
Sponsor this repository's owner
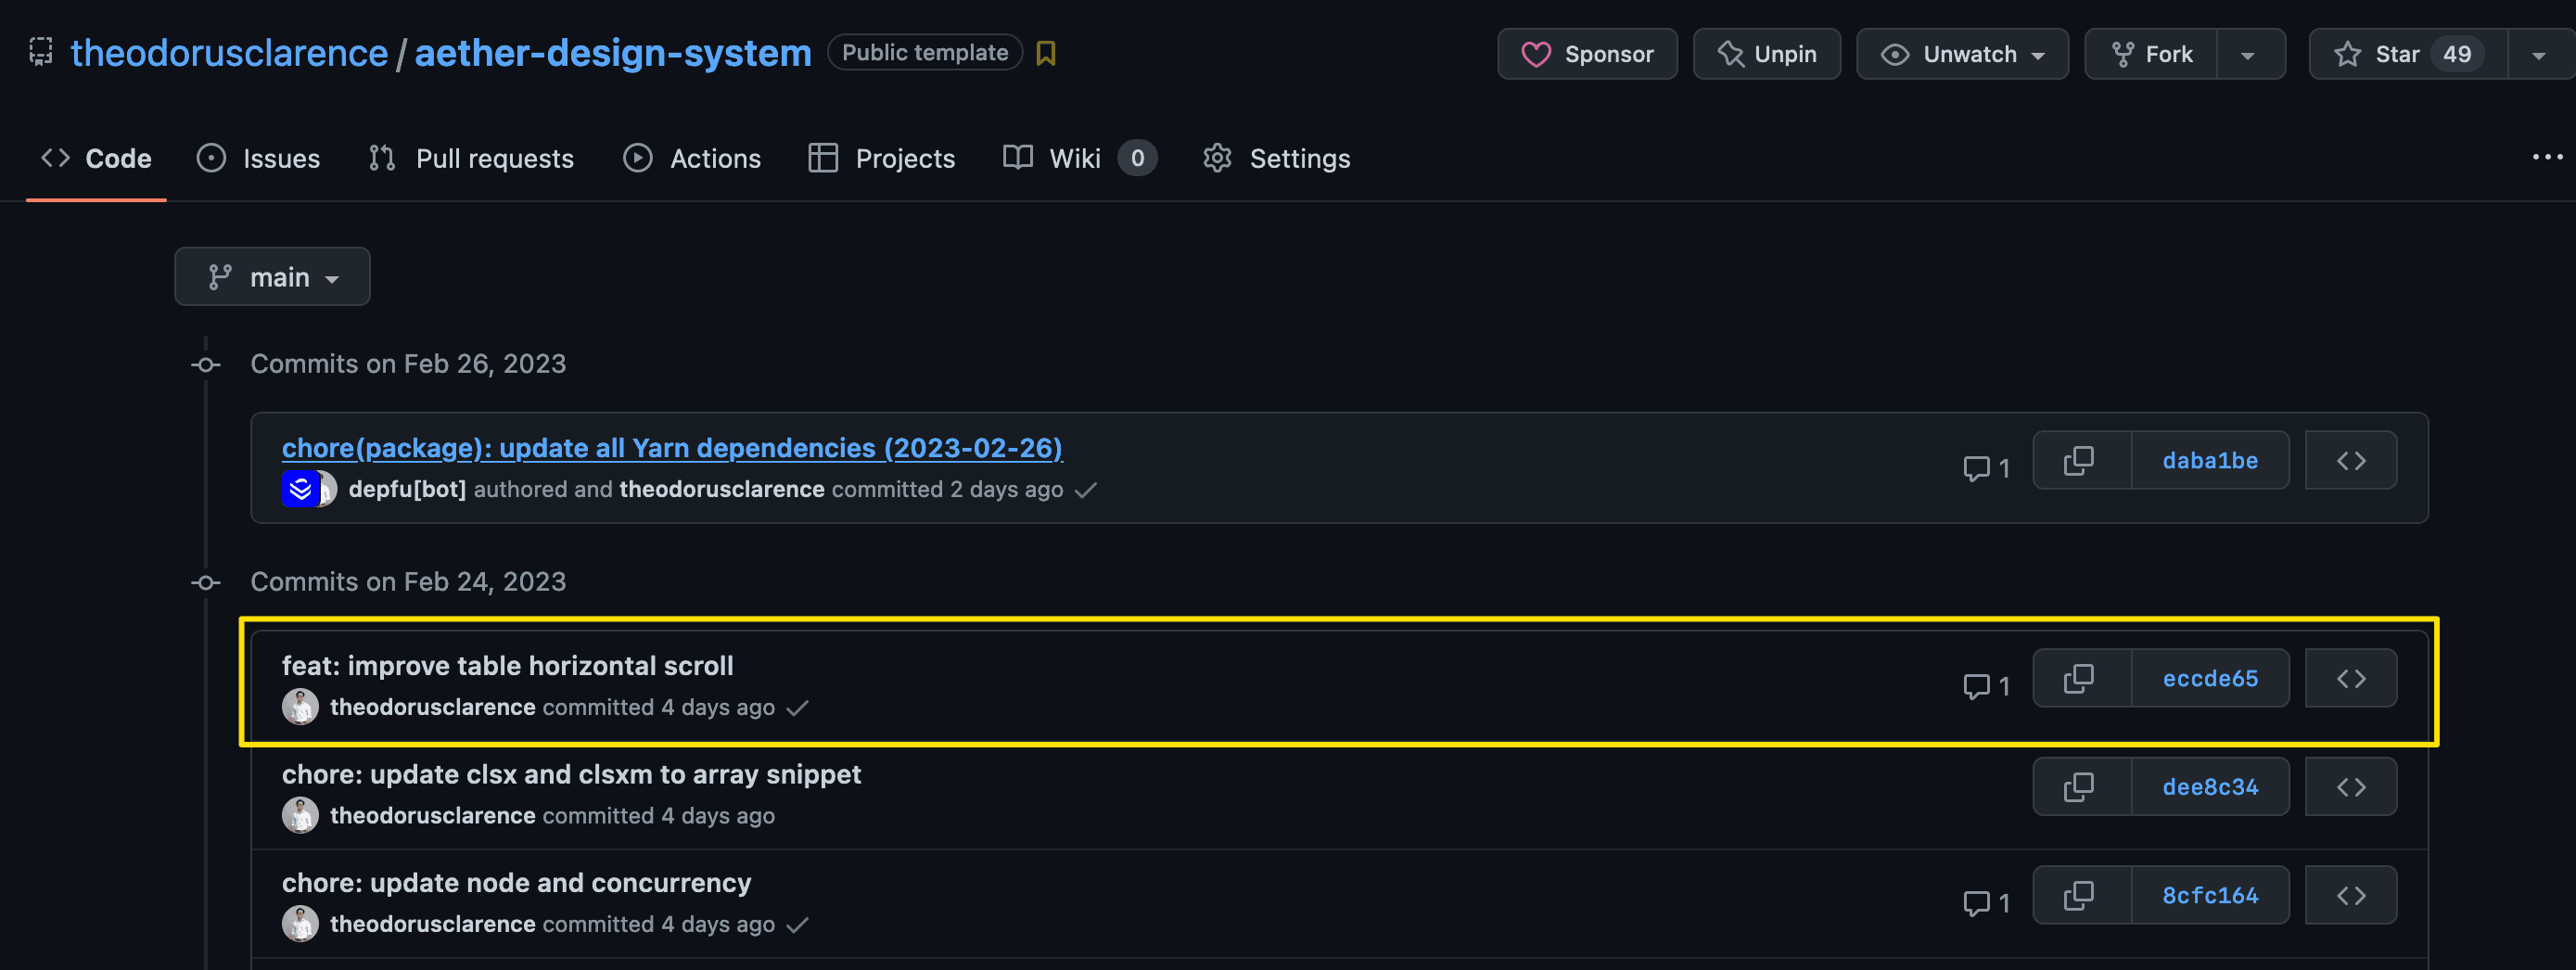[1587, 54]
